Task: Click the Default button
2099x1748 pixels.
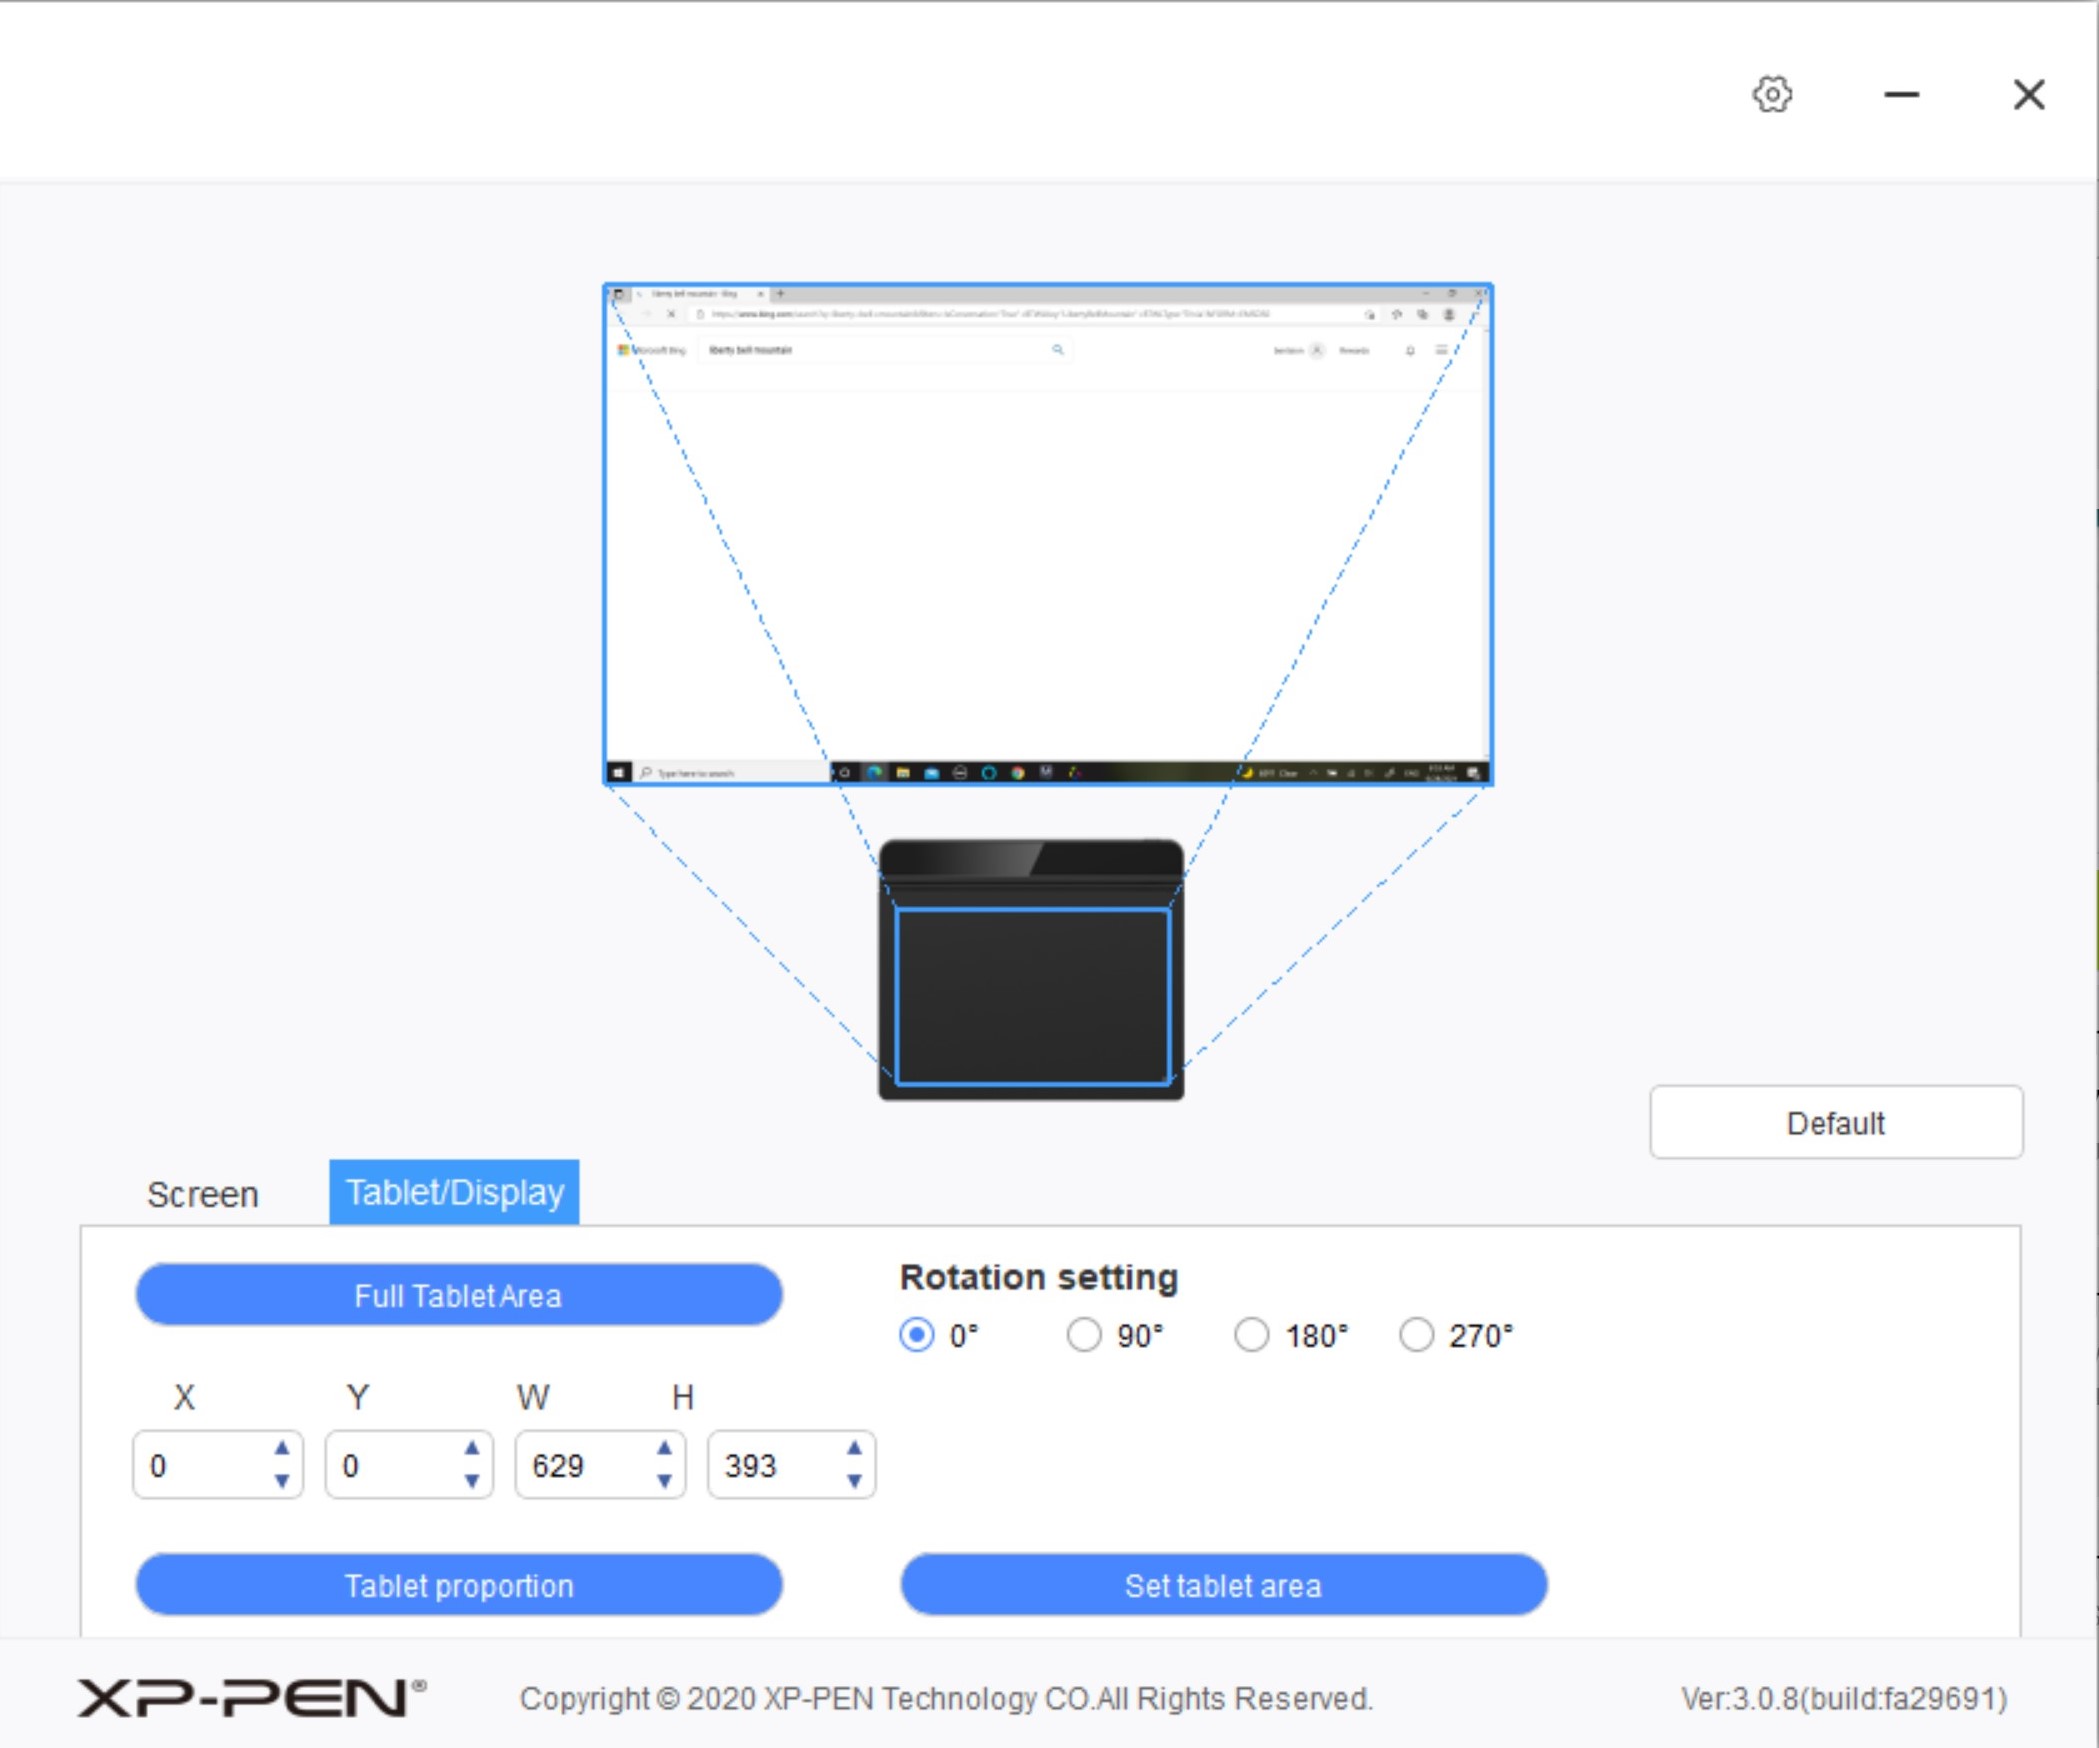Action: click(x=1835, y=1123)
